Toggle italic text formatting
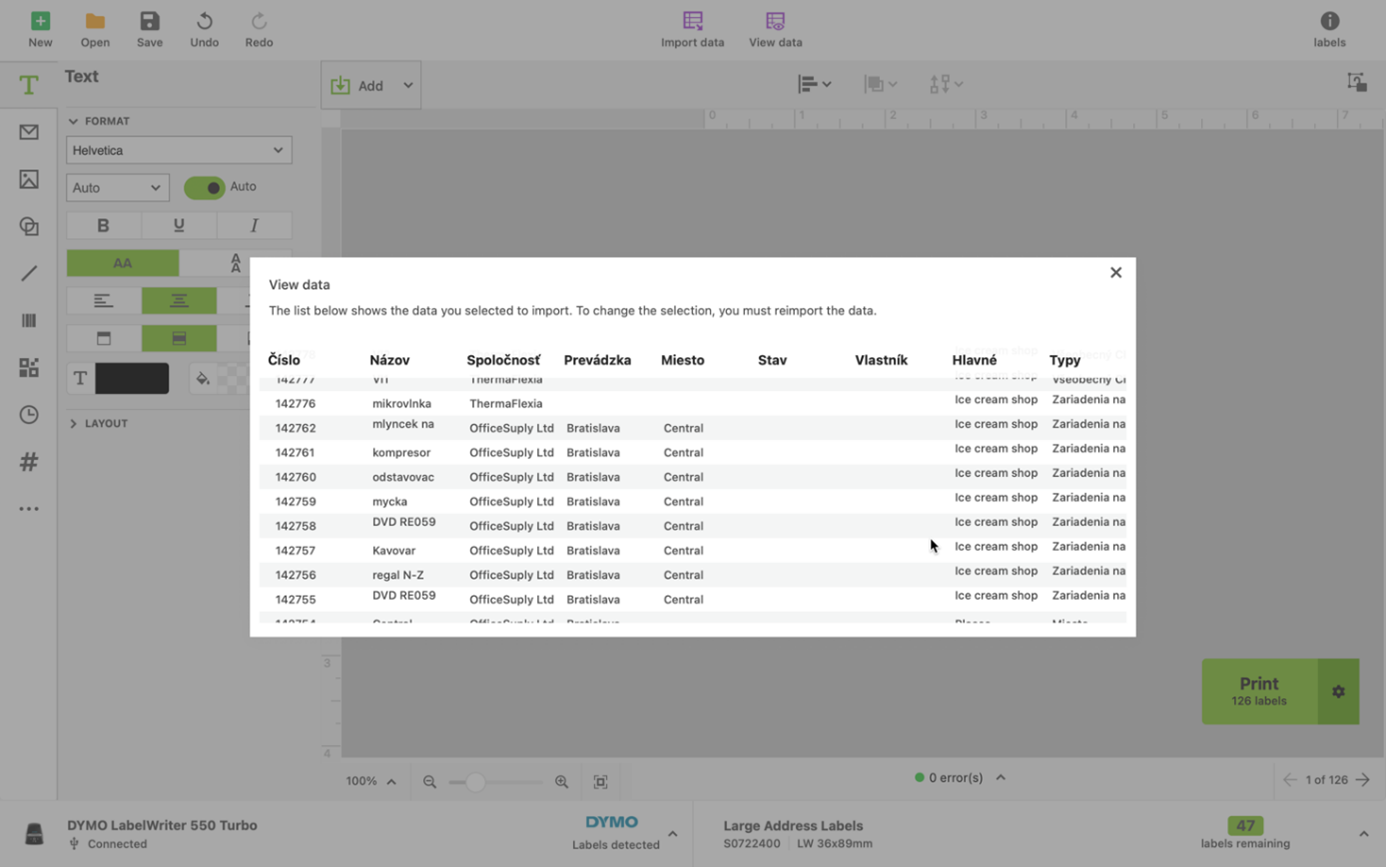1386x867 pixels. 254,226
